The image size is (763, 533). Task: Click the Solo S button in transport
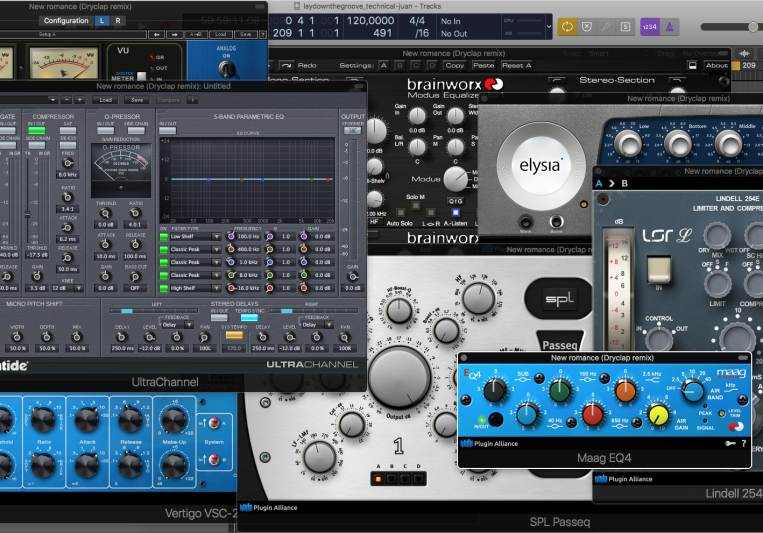(x=626, y=27)
